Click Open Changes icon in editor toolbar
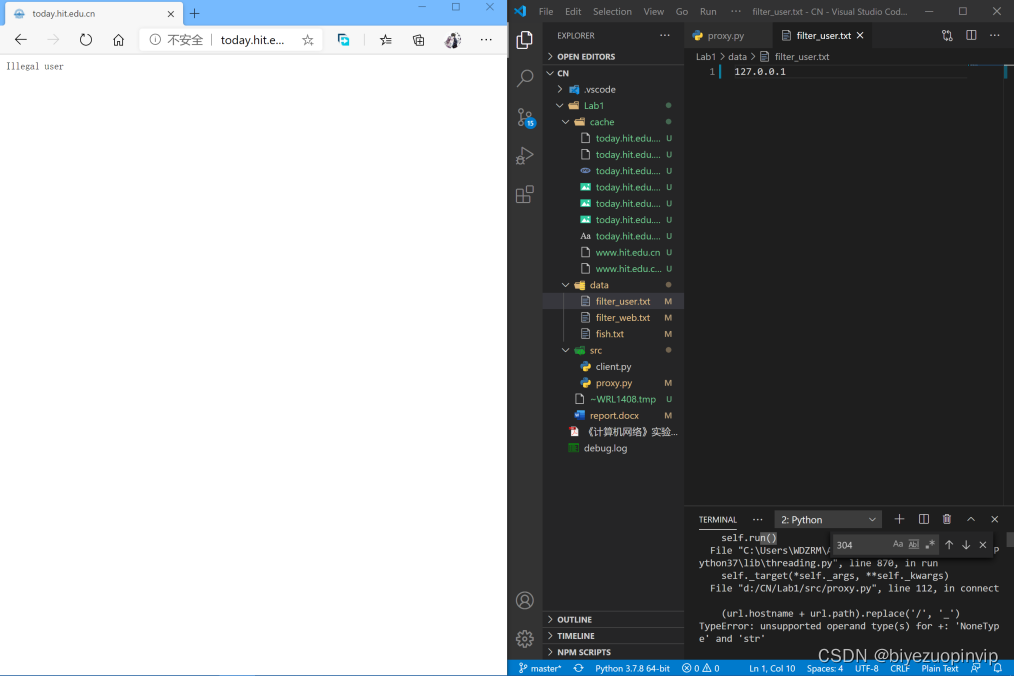 [947, 36]
